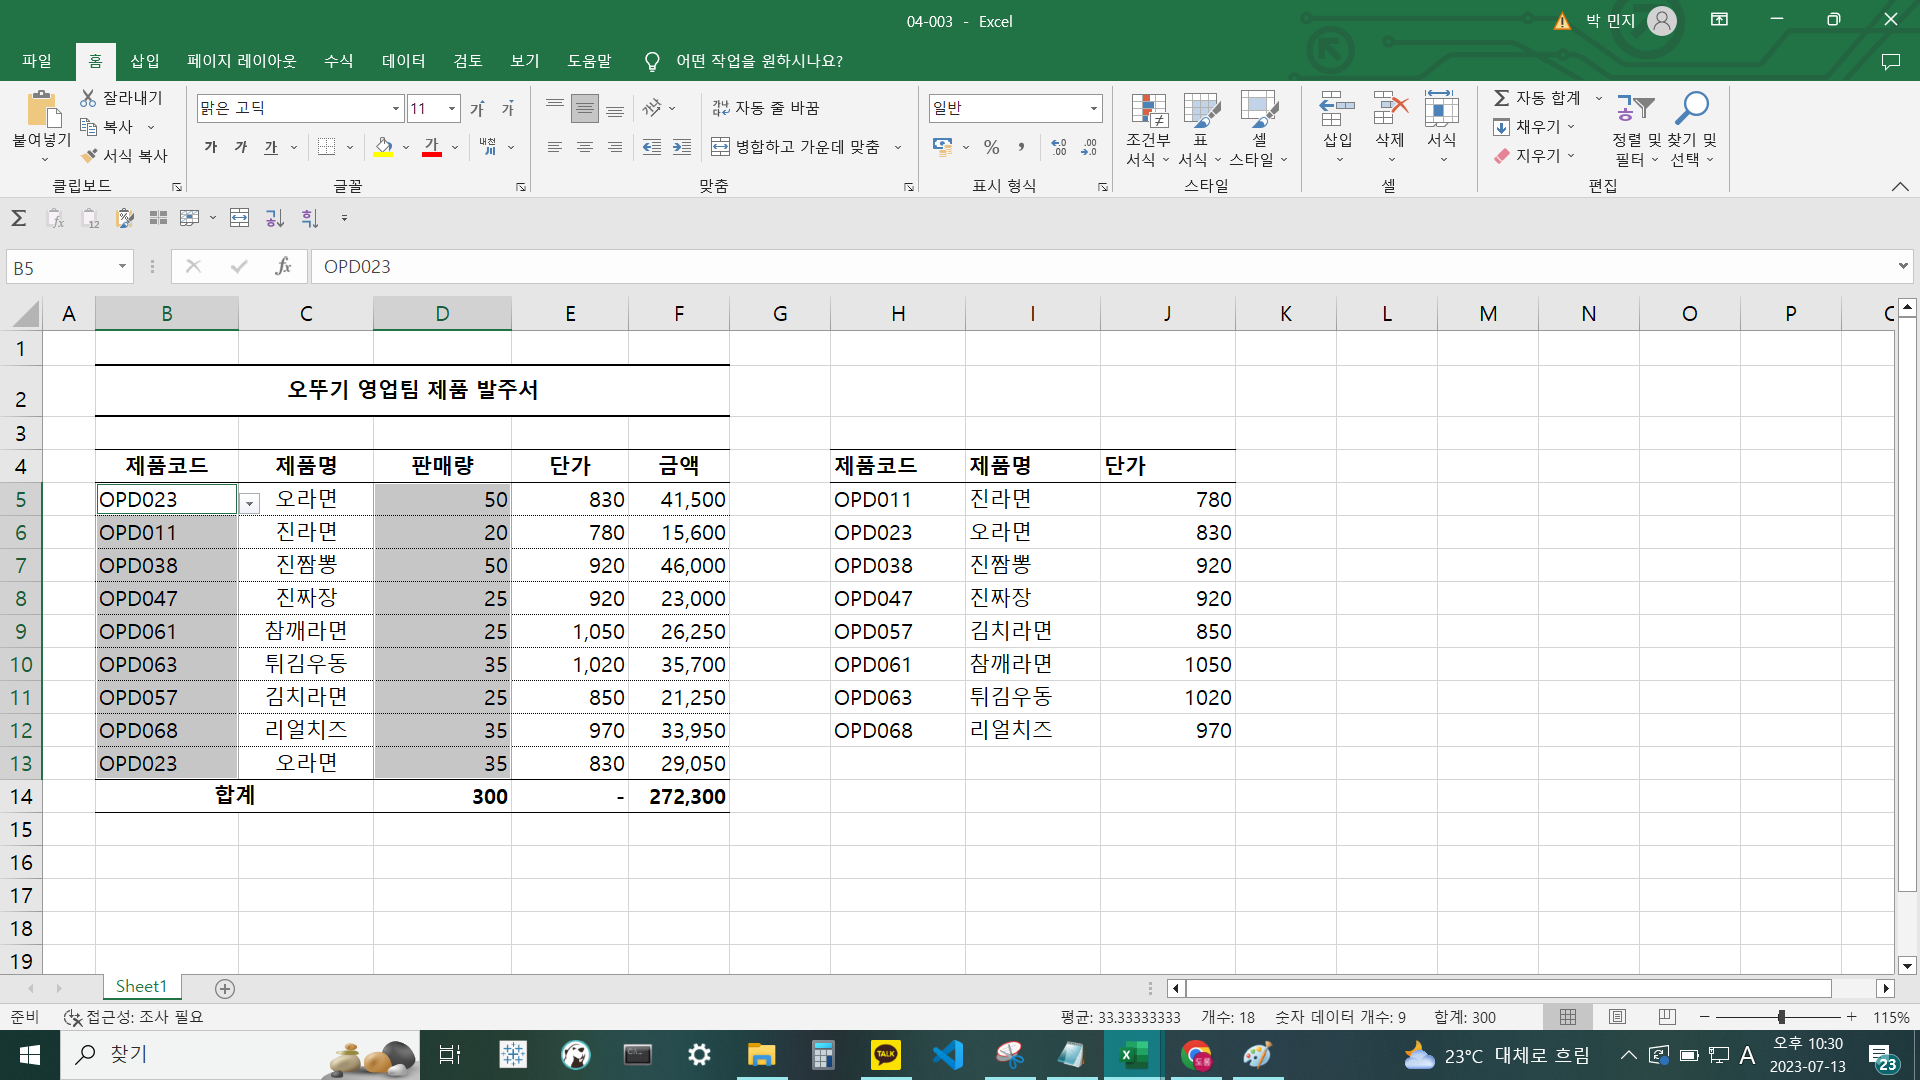Toggle bold formatting (가)
1920x1080 pixels.
click(211, 147)
